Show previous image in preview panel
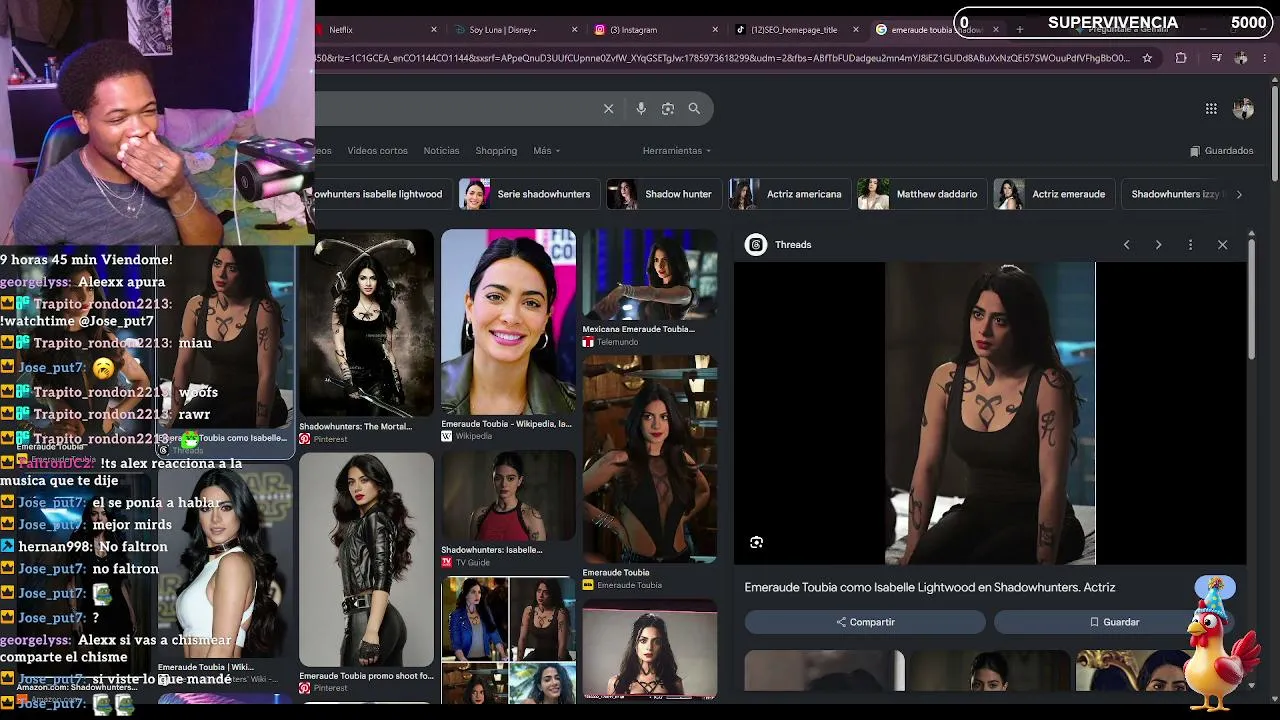Image resolution: width=1280 pixels, height=720 pixels. coord(1126,245)
